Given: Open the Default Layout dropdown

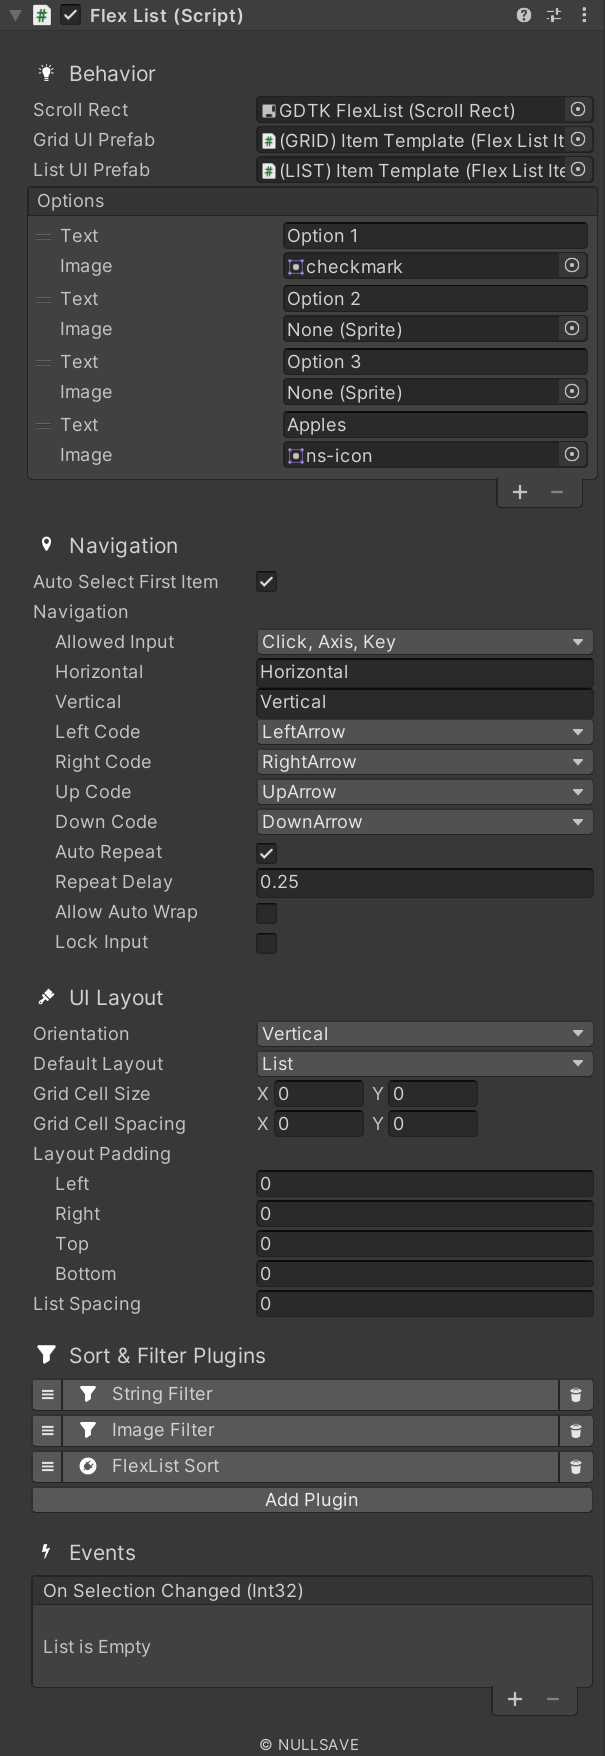Looking at the screenshot, I should [x=425, y=1064].
